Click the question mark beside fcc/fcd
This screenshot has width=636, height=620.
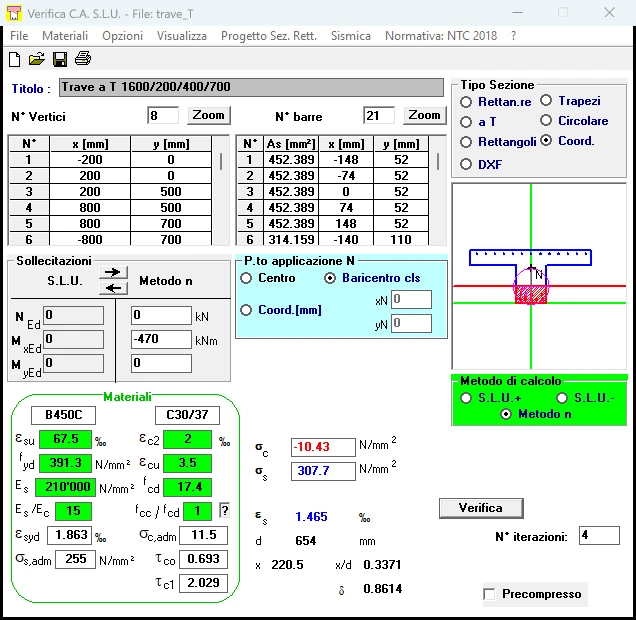click(x=224, y=510)
